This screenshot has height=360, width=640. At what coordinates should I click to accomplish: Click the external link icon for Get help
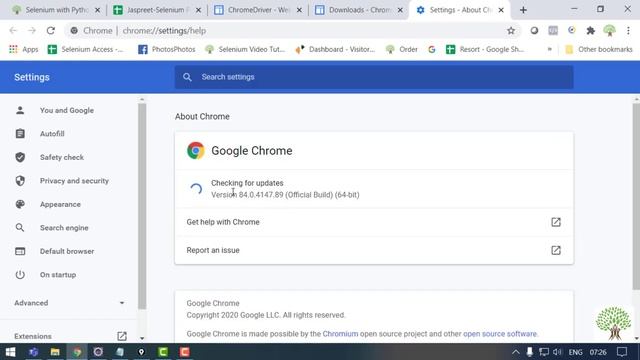click(556, 222)
